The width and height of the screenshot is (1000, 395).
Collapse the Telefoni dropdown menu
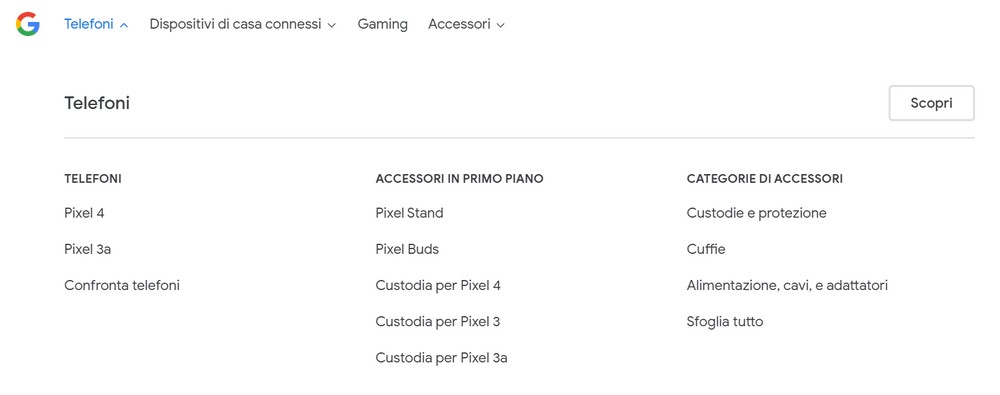pyautogui.click(x=96, y=24)
